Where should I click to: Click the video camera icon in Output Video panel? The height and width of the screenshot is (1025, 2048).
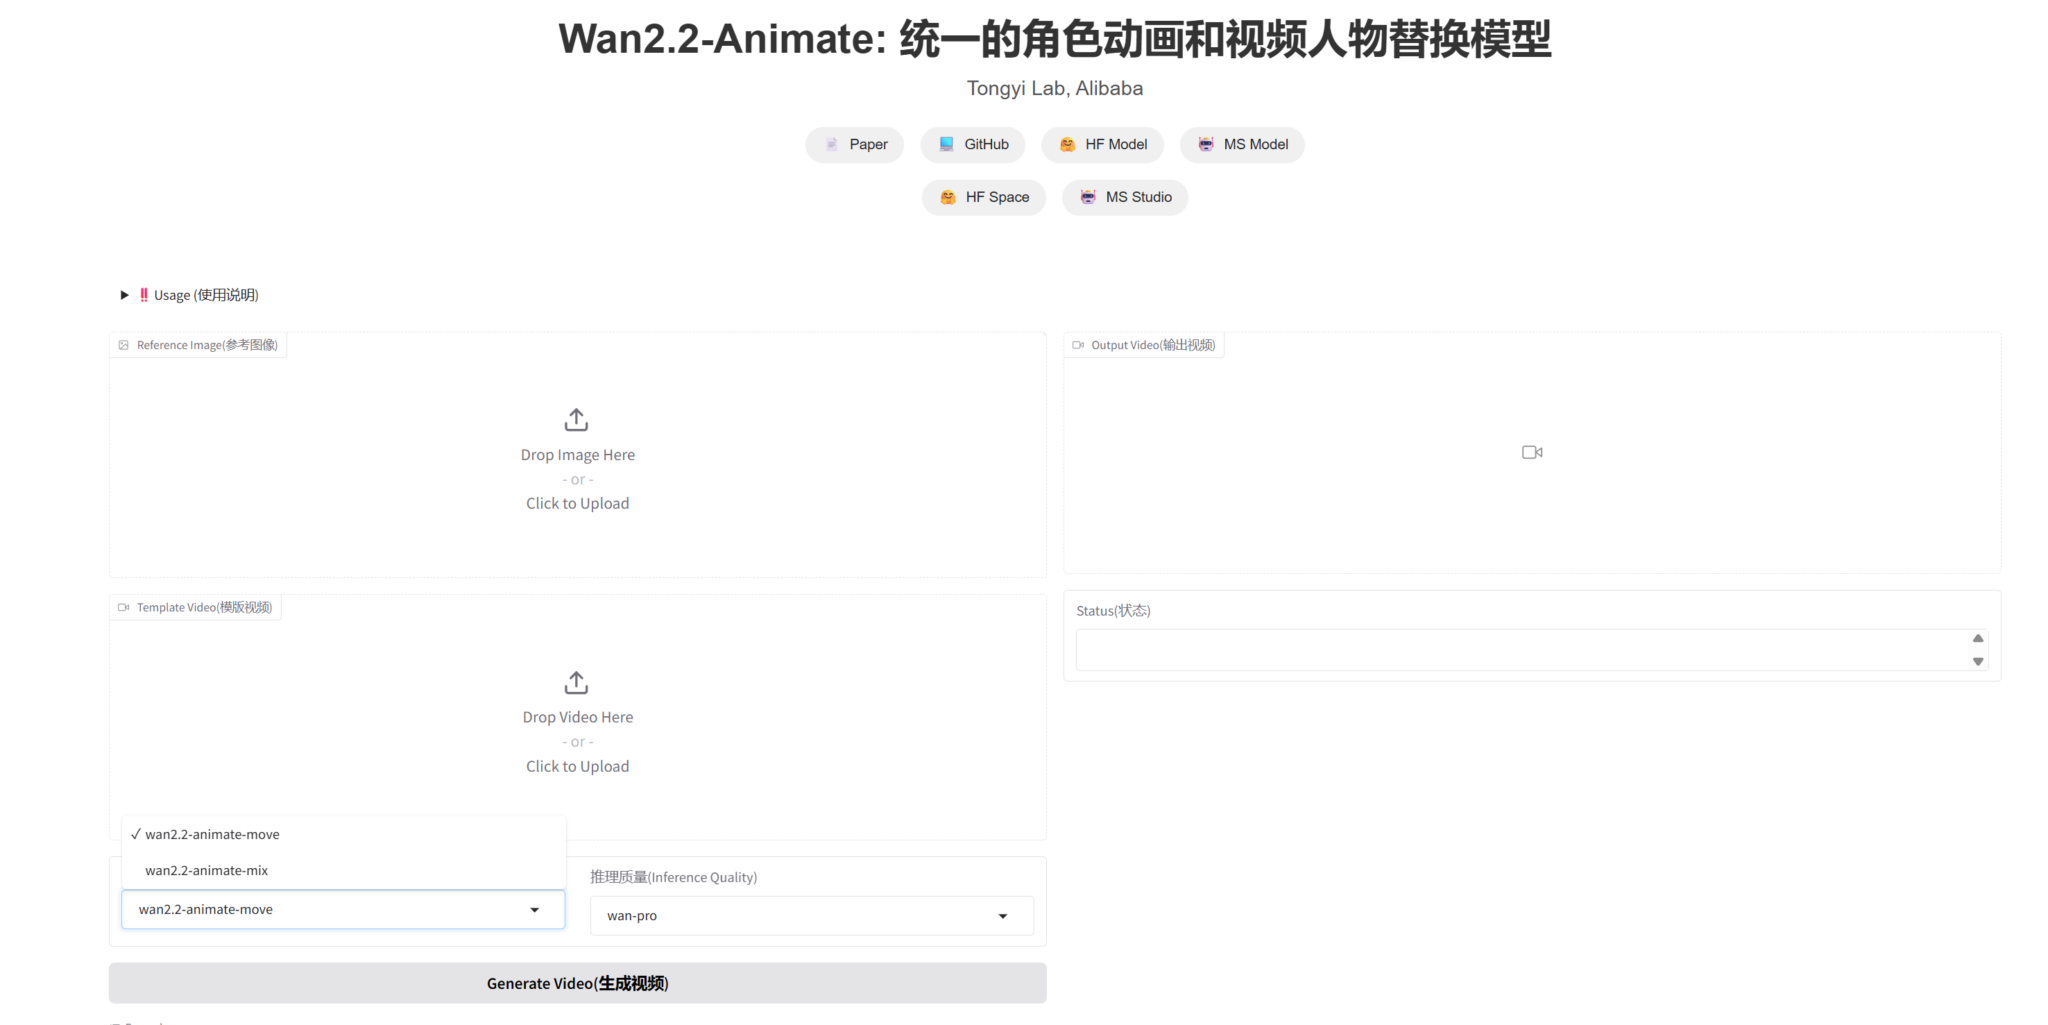point(1532,452)
